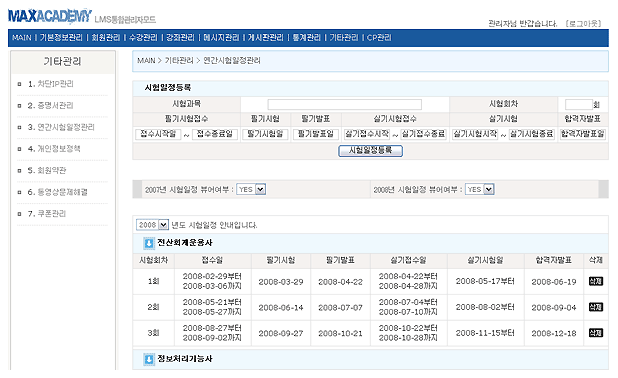
Task: Open the 수강관리 menu
Action: tap(143, 37)
